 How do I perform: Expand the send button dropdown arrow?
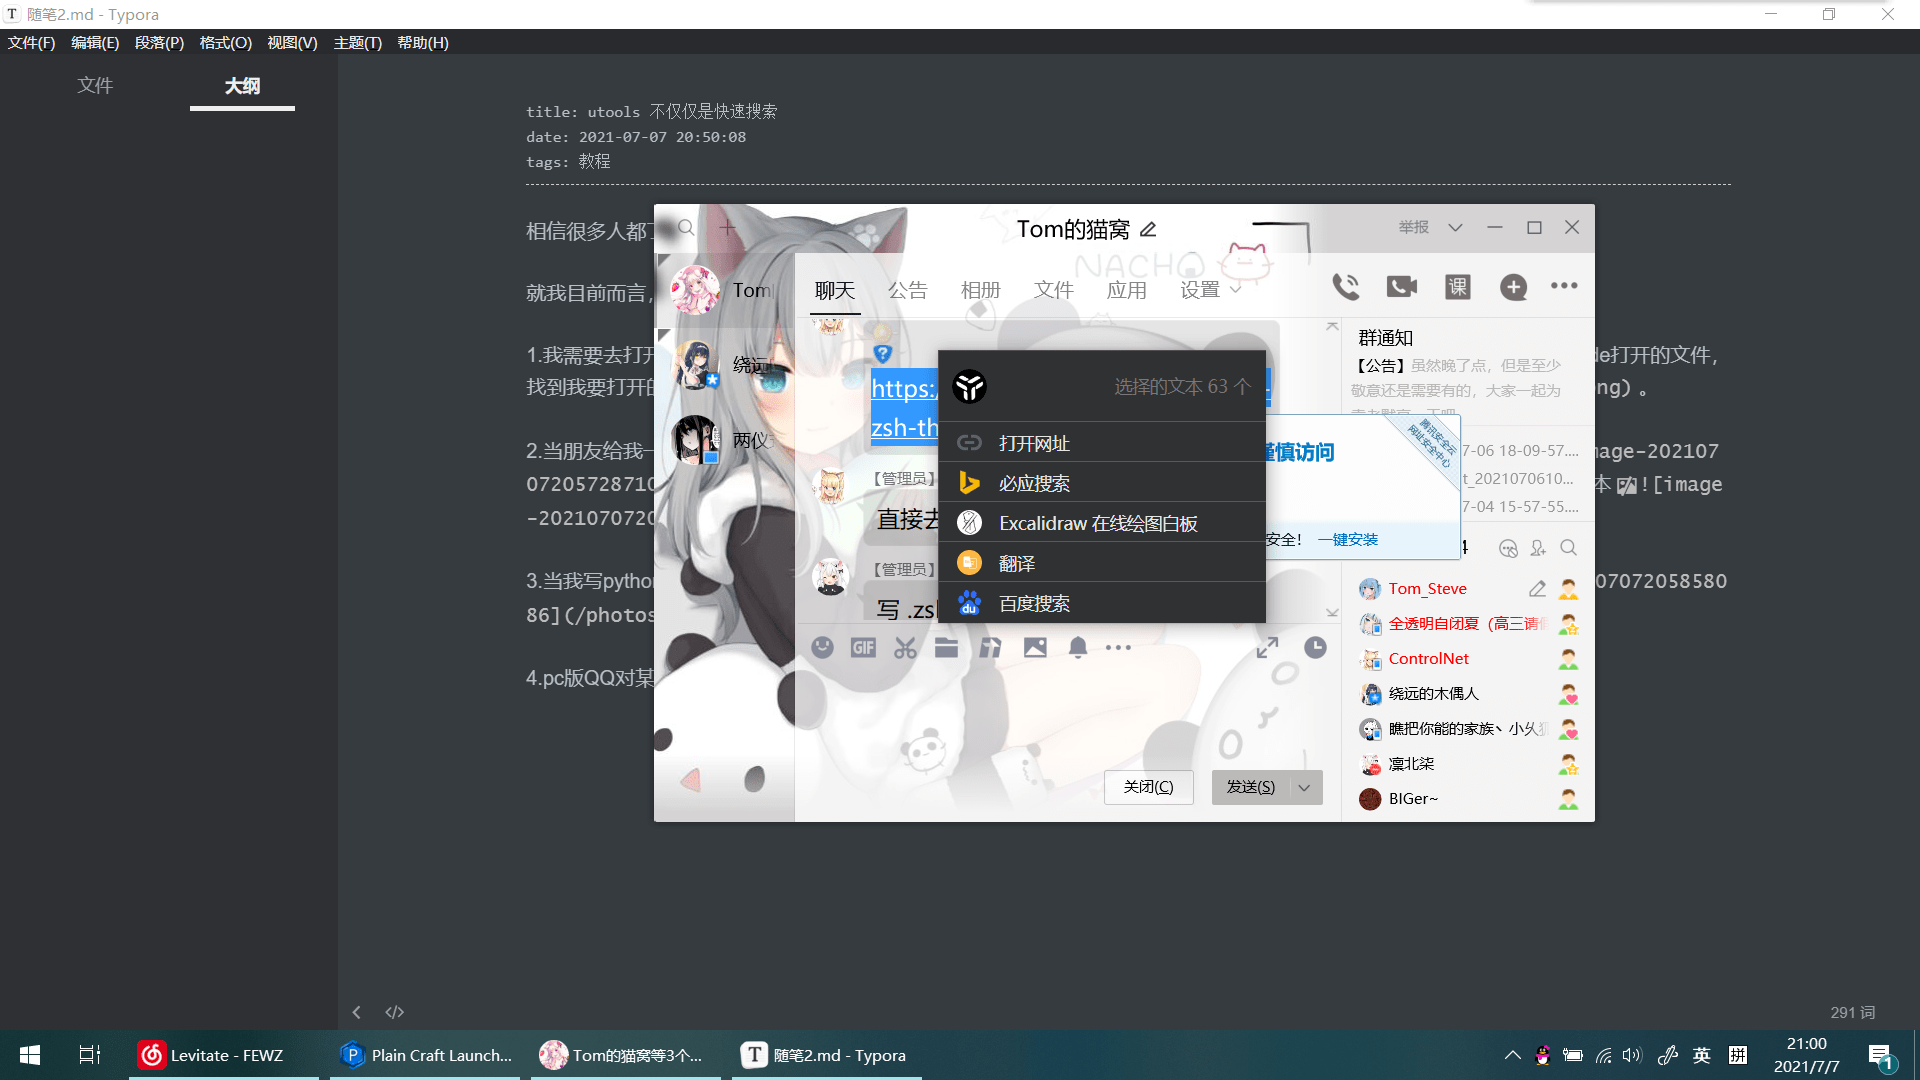[x=1304, y=788]
